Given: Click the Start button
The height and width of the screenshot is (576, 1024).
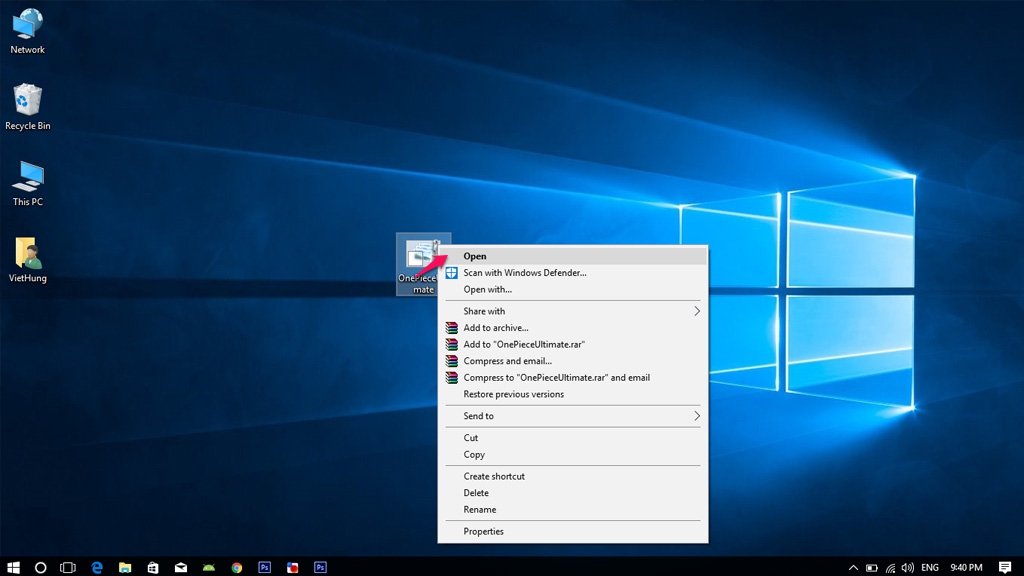Looking at the screenshot, I should (x=14, y=567).
